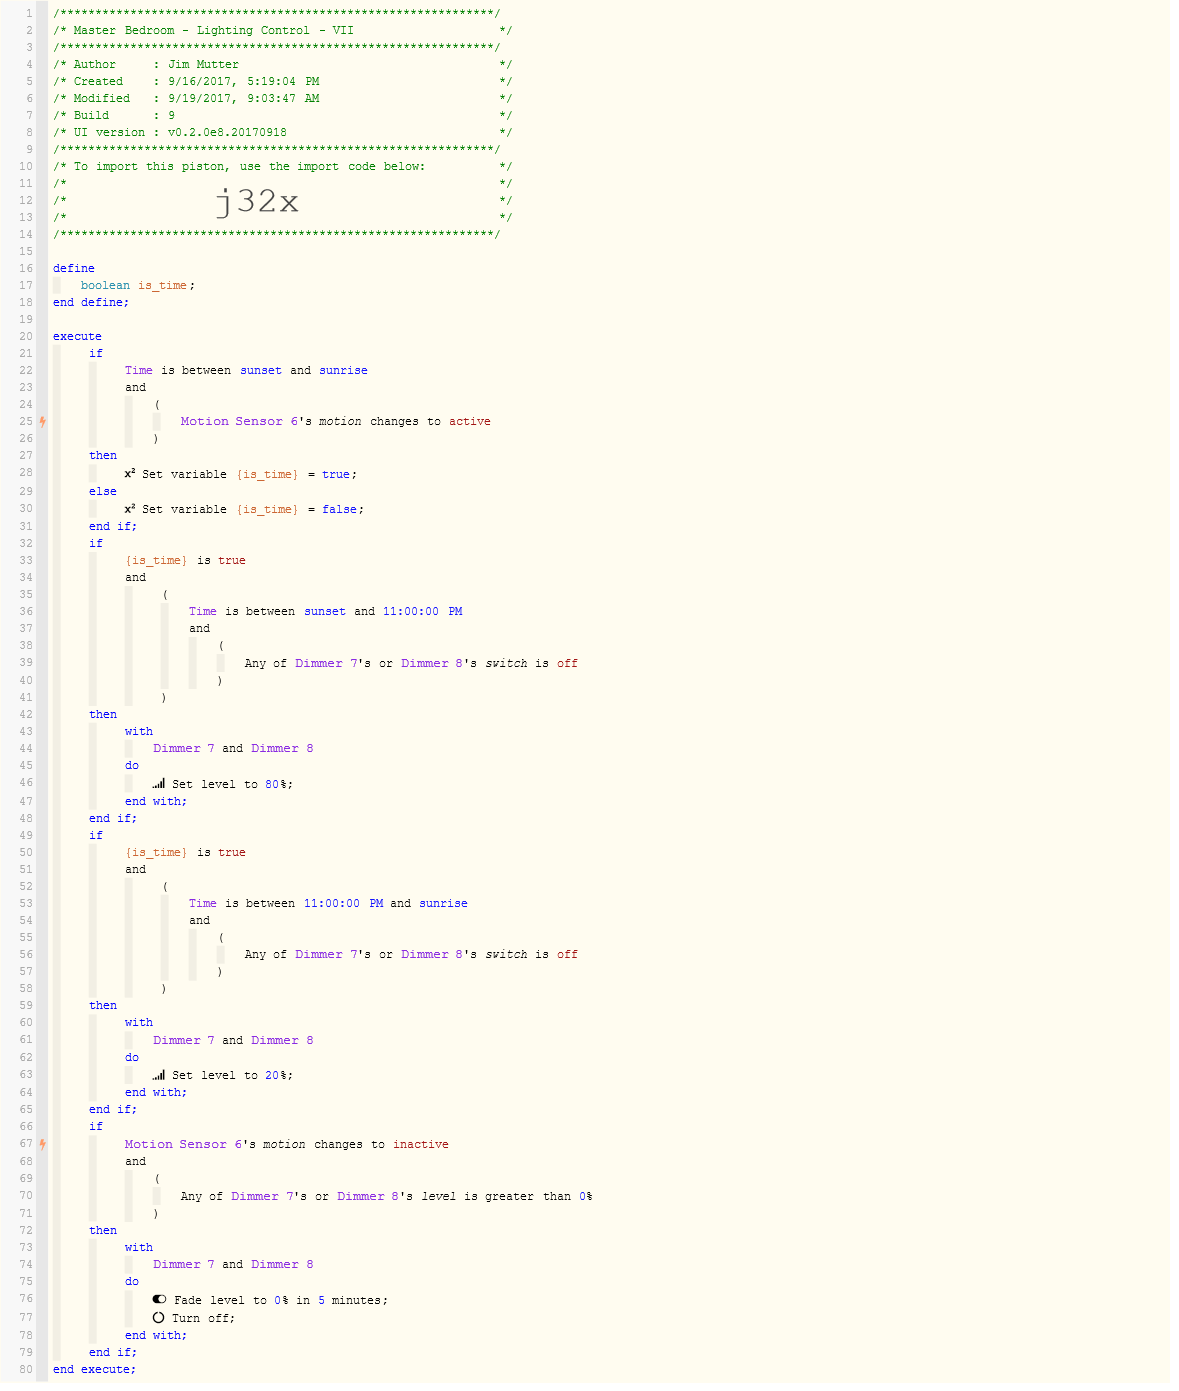Image resolution: width=1179 pixels, height=1391 pixels.
Task: Click the 'Turn off;' action text
Action: 203,1318
